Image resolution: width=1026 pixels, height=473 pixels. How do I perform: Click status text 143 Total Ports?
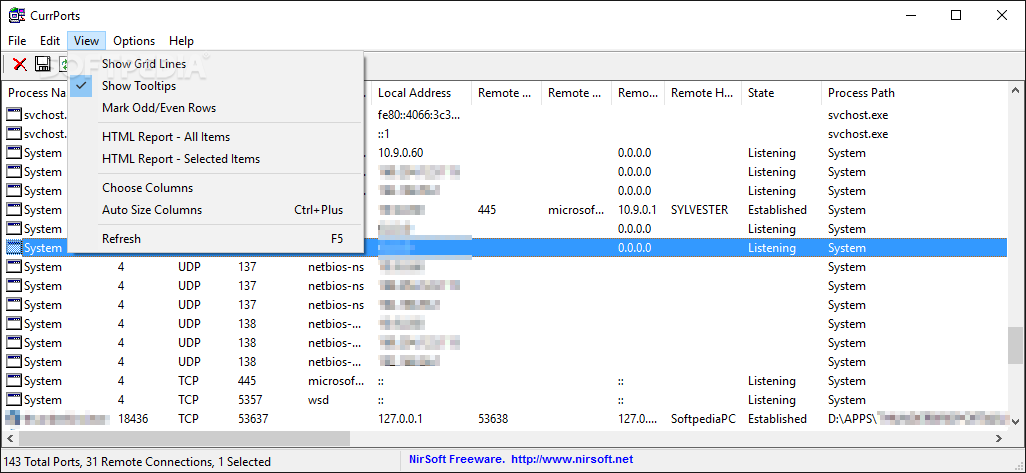[x=44, y=462]
